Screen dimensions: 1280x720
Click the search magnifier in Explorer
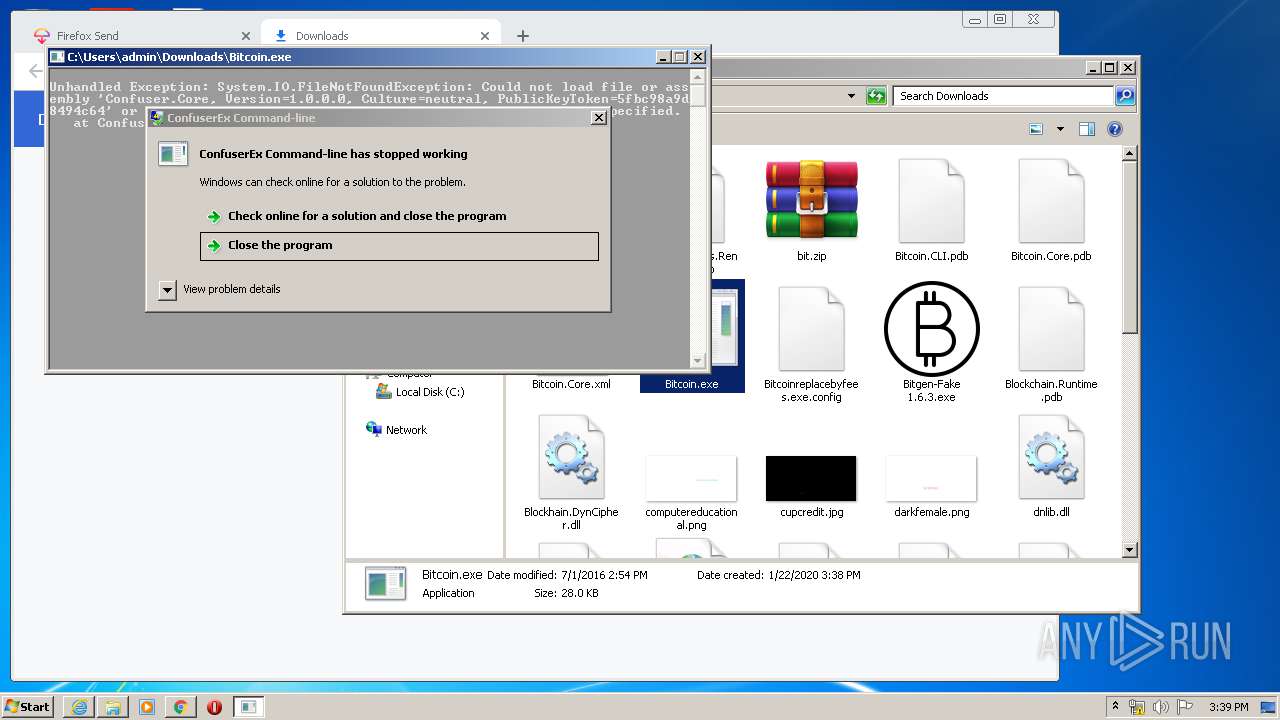(x=1125, y=96)
